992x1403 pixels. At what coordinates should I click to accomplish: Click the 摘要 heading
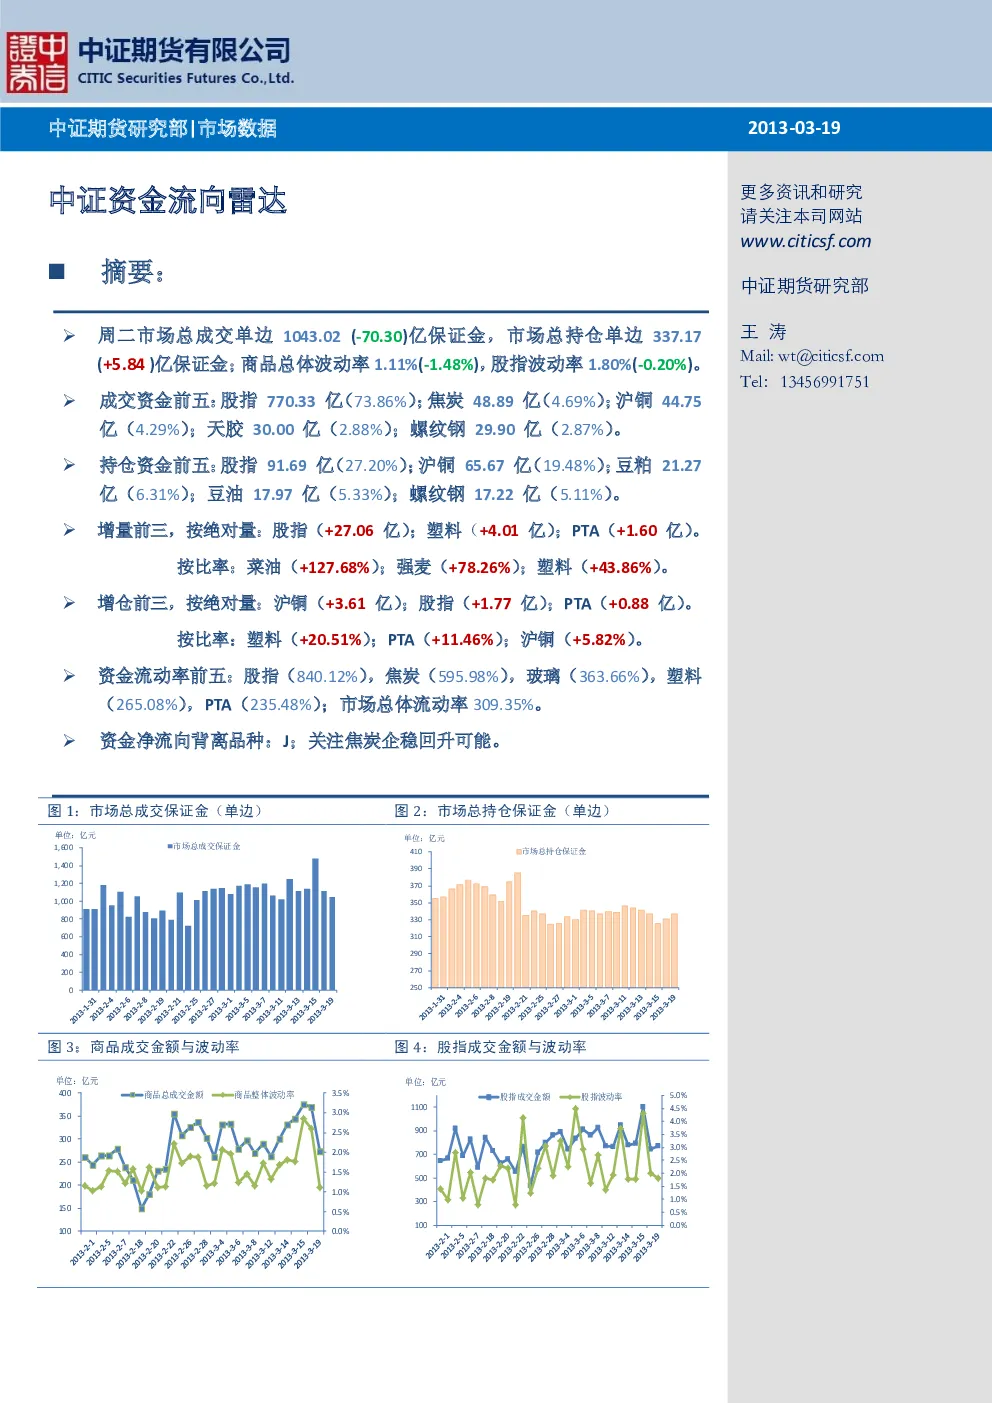click(133, 272)
